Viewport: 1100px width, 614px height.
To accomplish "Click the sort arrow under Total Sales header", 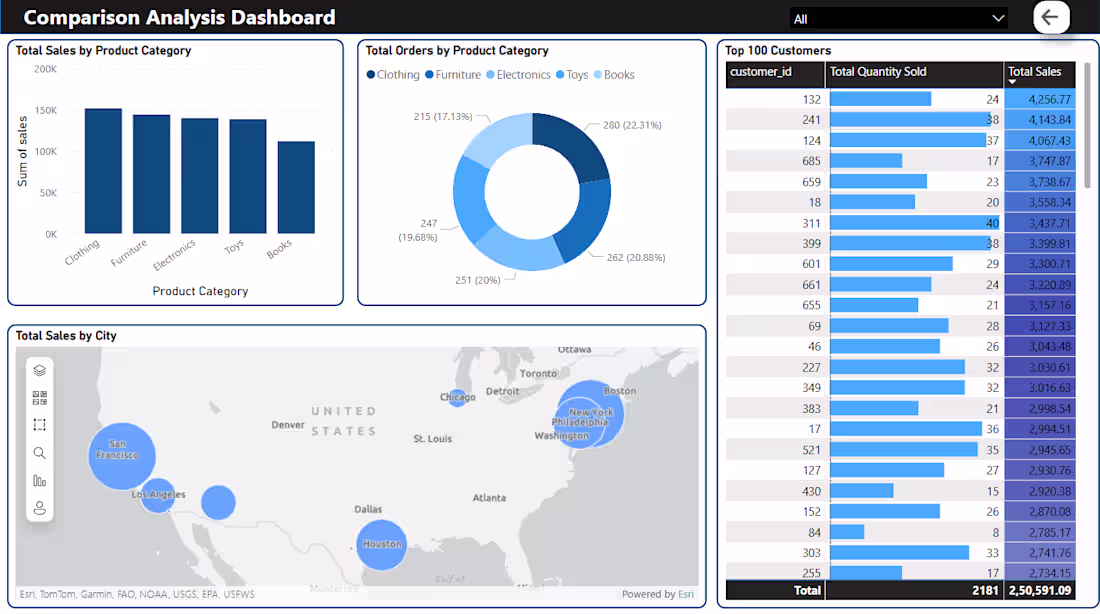I will coord(1012,81).
